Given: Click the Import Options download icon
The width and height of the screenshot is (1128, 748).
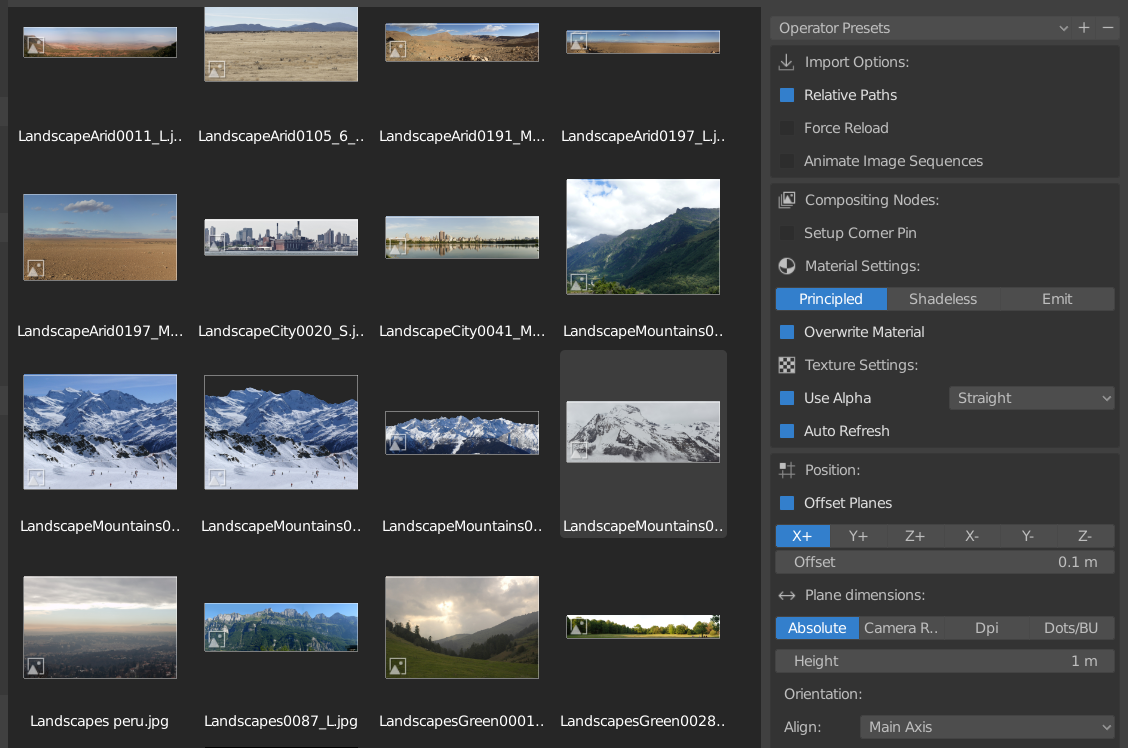Looking at the screenshot, I should pos(787,61).
